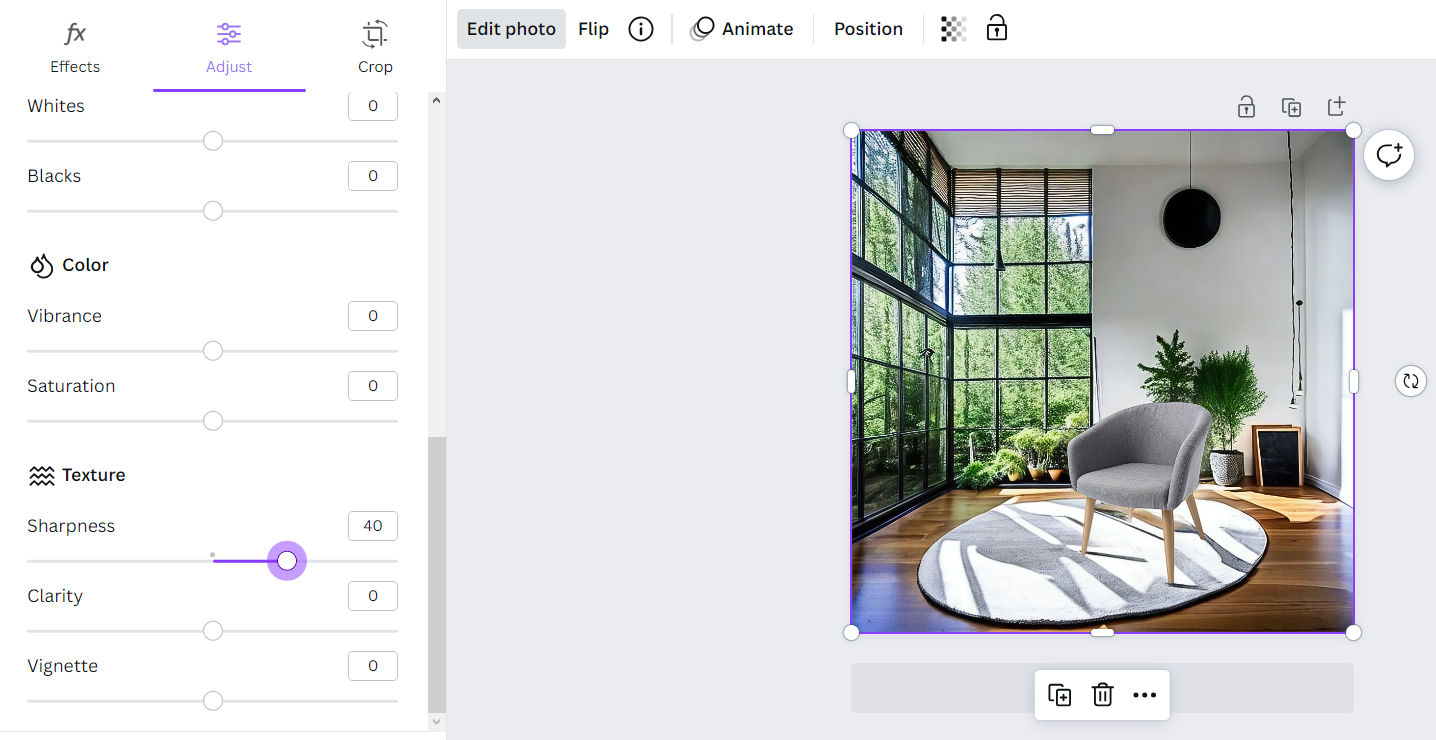Click the Animate button
Viewport: 1436px width, 740px height.
742,29
